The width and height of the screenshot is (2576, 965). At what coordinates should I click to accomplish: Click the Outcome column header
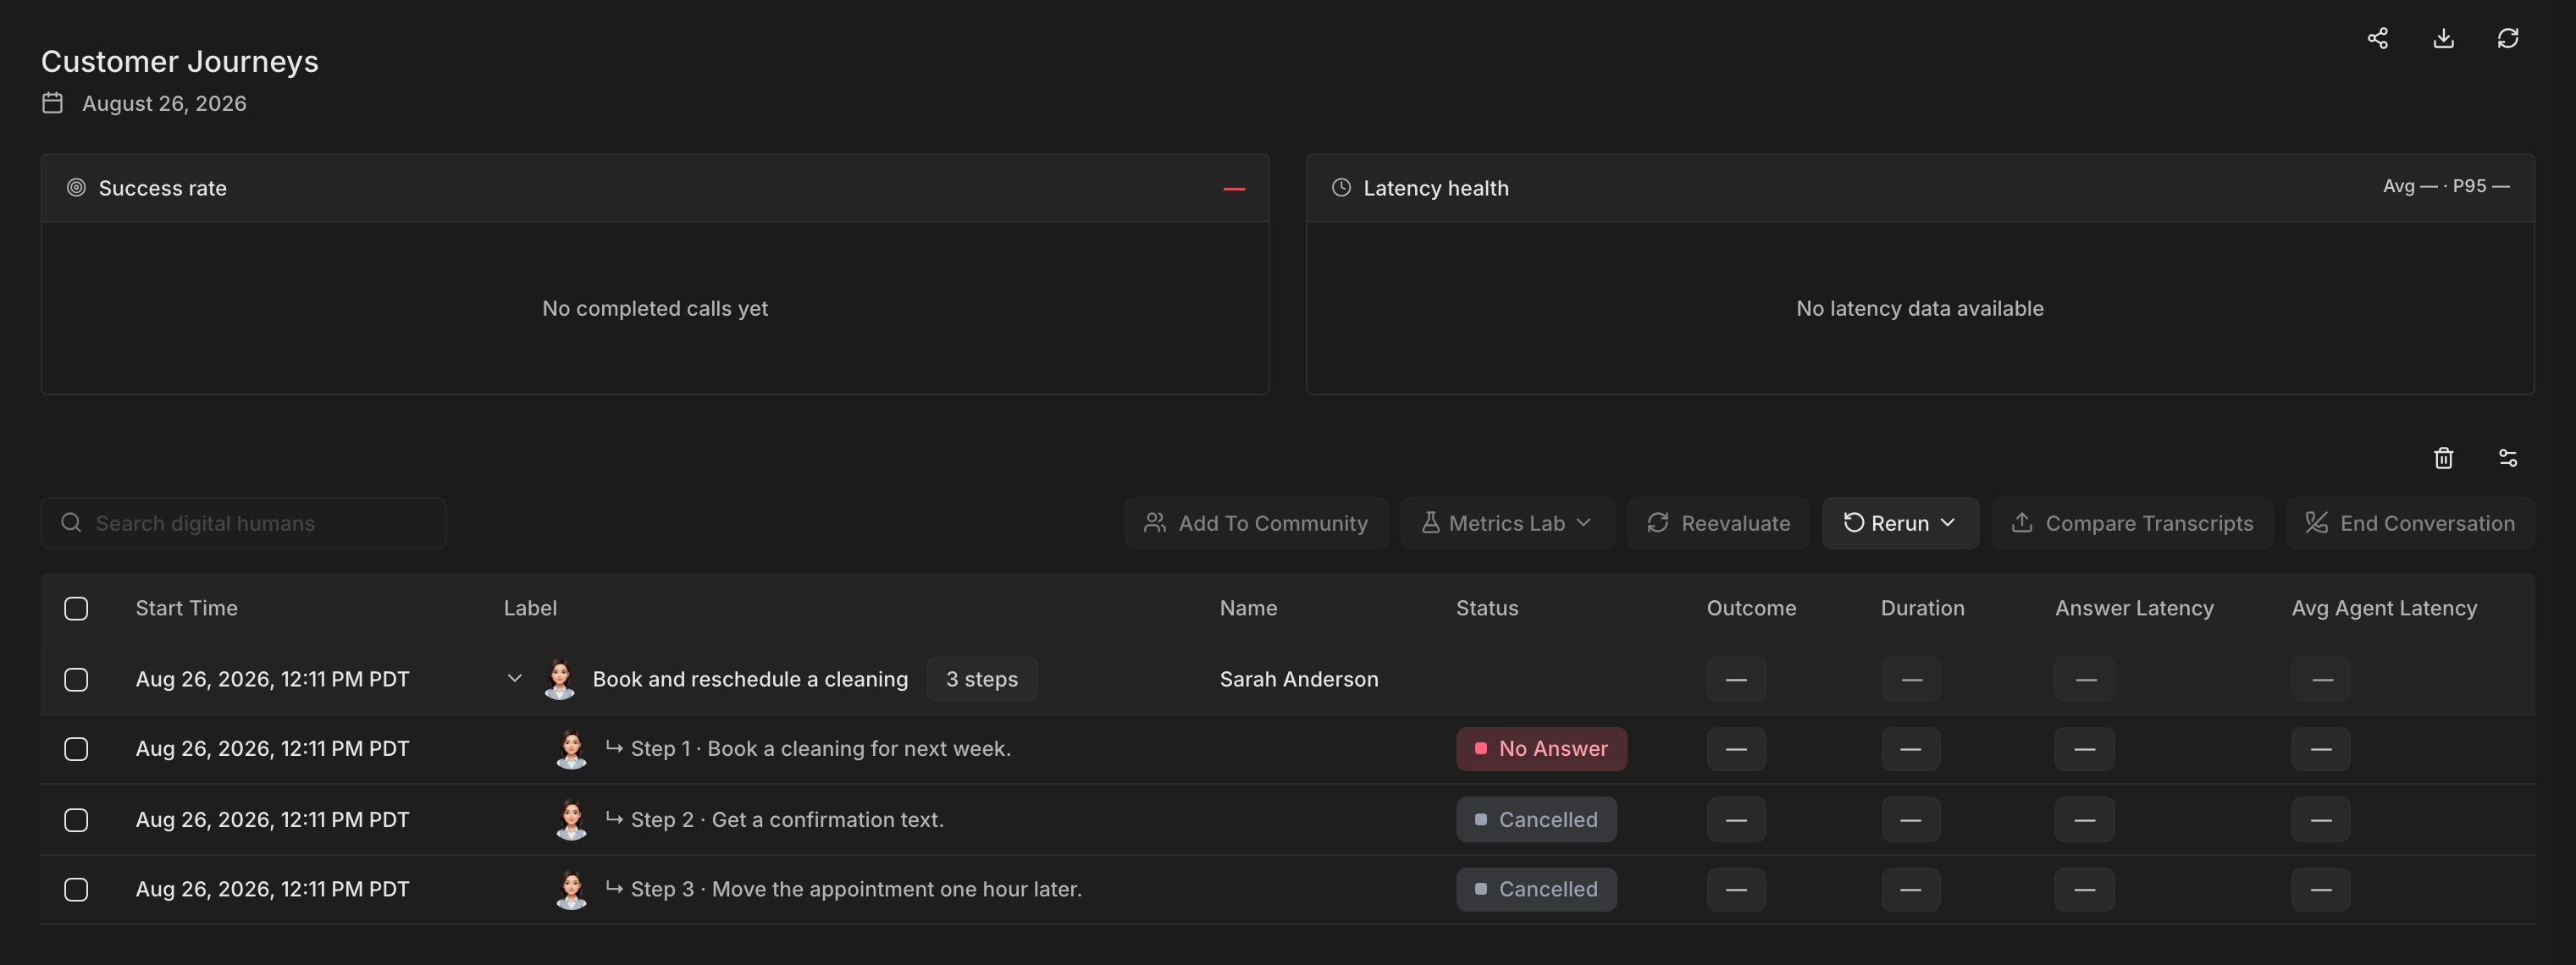(1751, 608)
